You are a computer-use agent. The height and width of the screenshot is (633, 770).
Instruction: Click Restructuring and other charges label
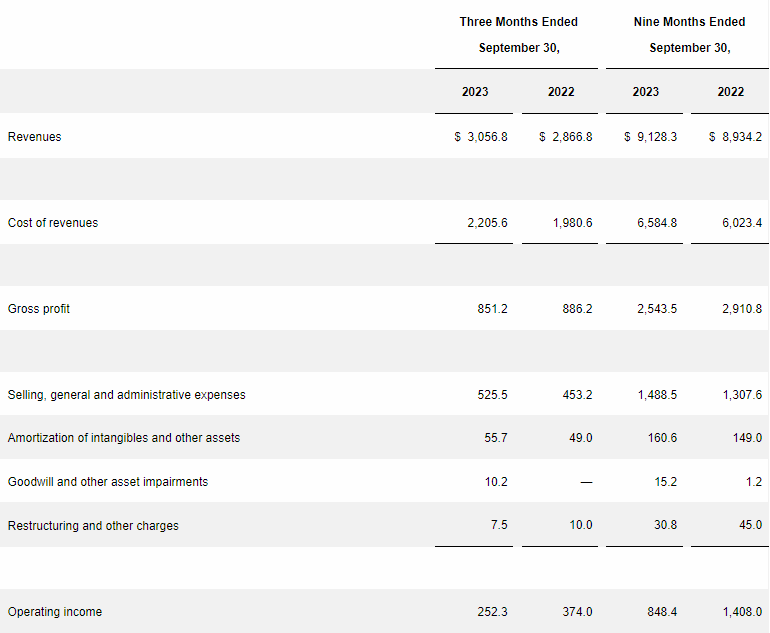pyautogui.click(x=93, y=526)
